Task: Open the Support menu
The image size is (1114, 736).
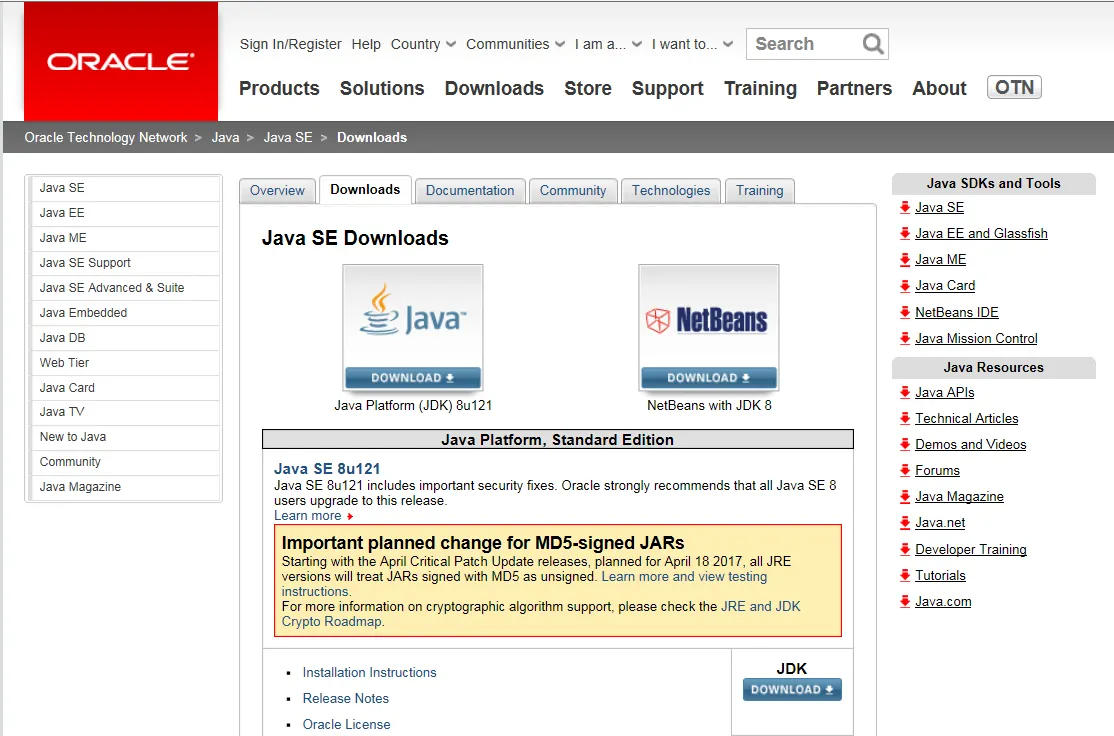Action: click(668, 88)
